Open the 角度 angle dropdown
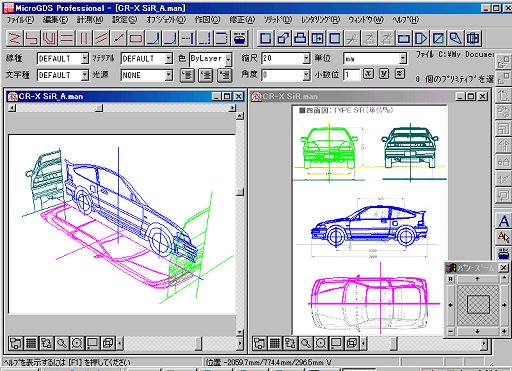Image resolution: width=512 pixels, height=371 pixels. coord(306,75)
